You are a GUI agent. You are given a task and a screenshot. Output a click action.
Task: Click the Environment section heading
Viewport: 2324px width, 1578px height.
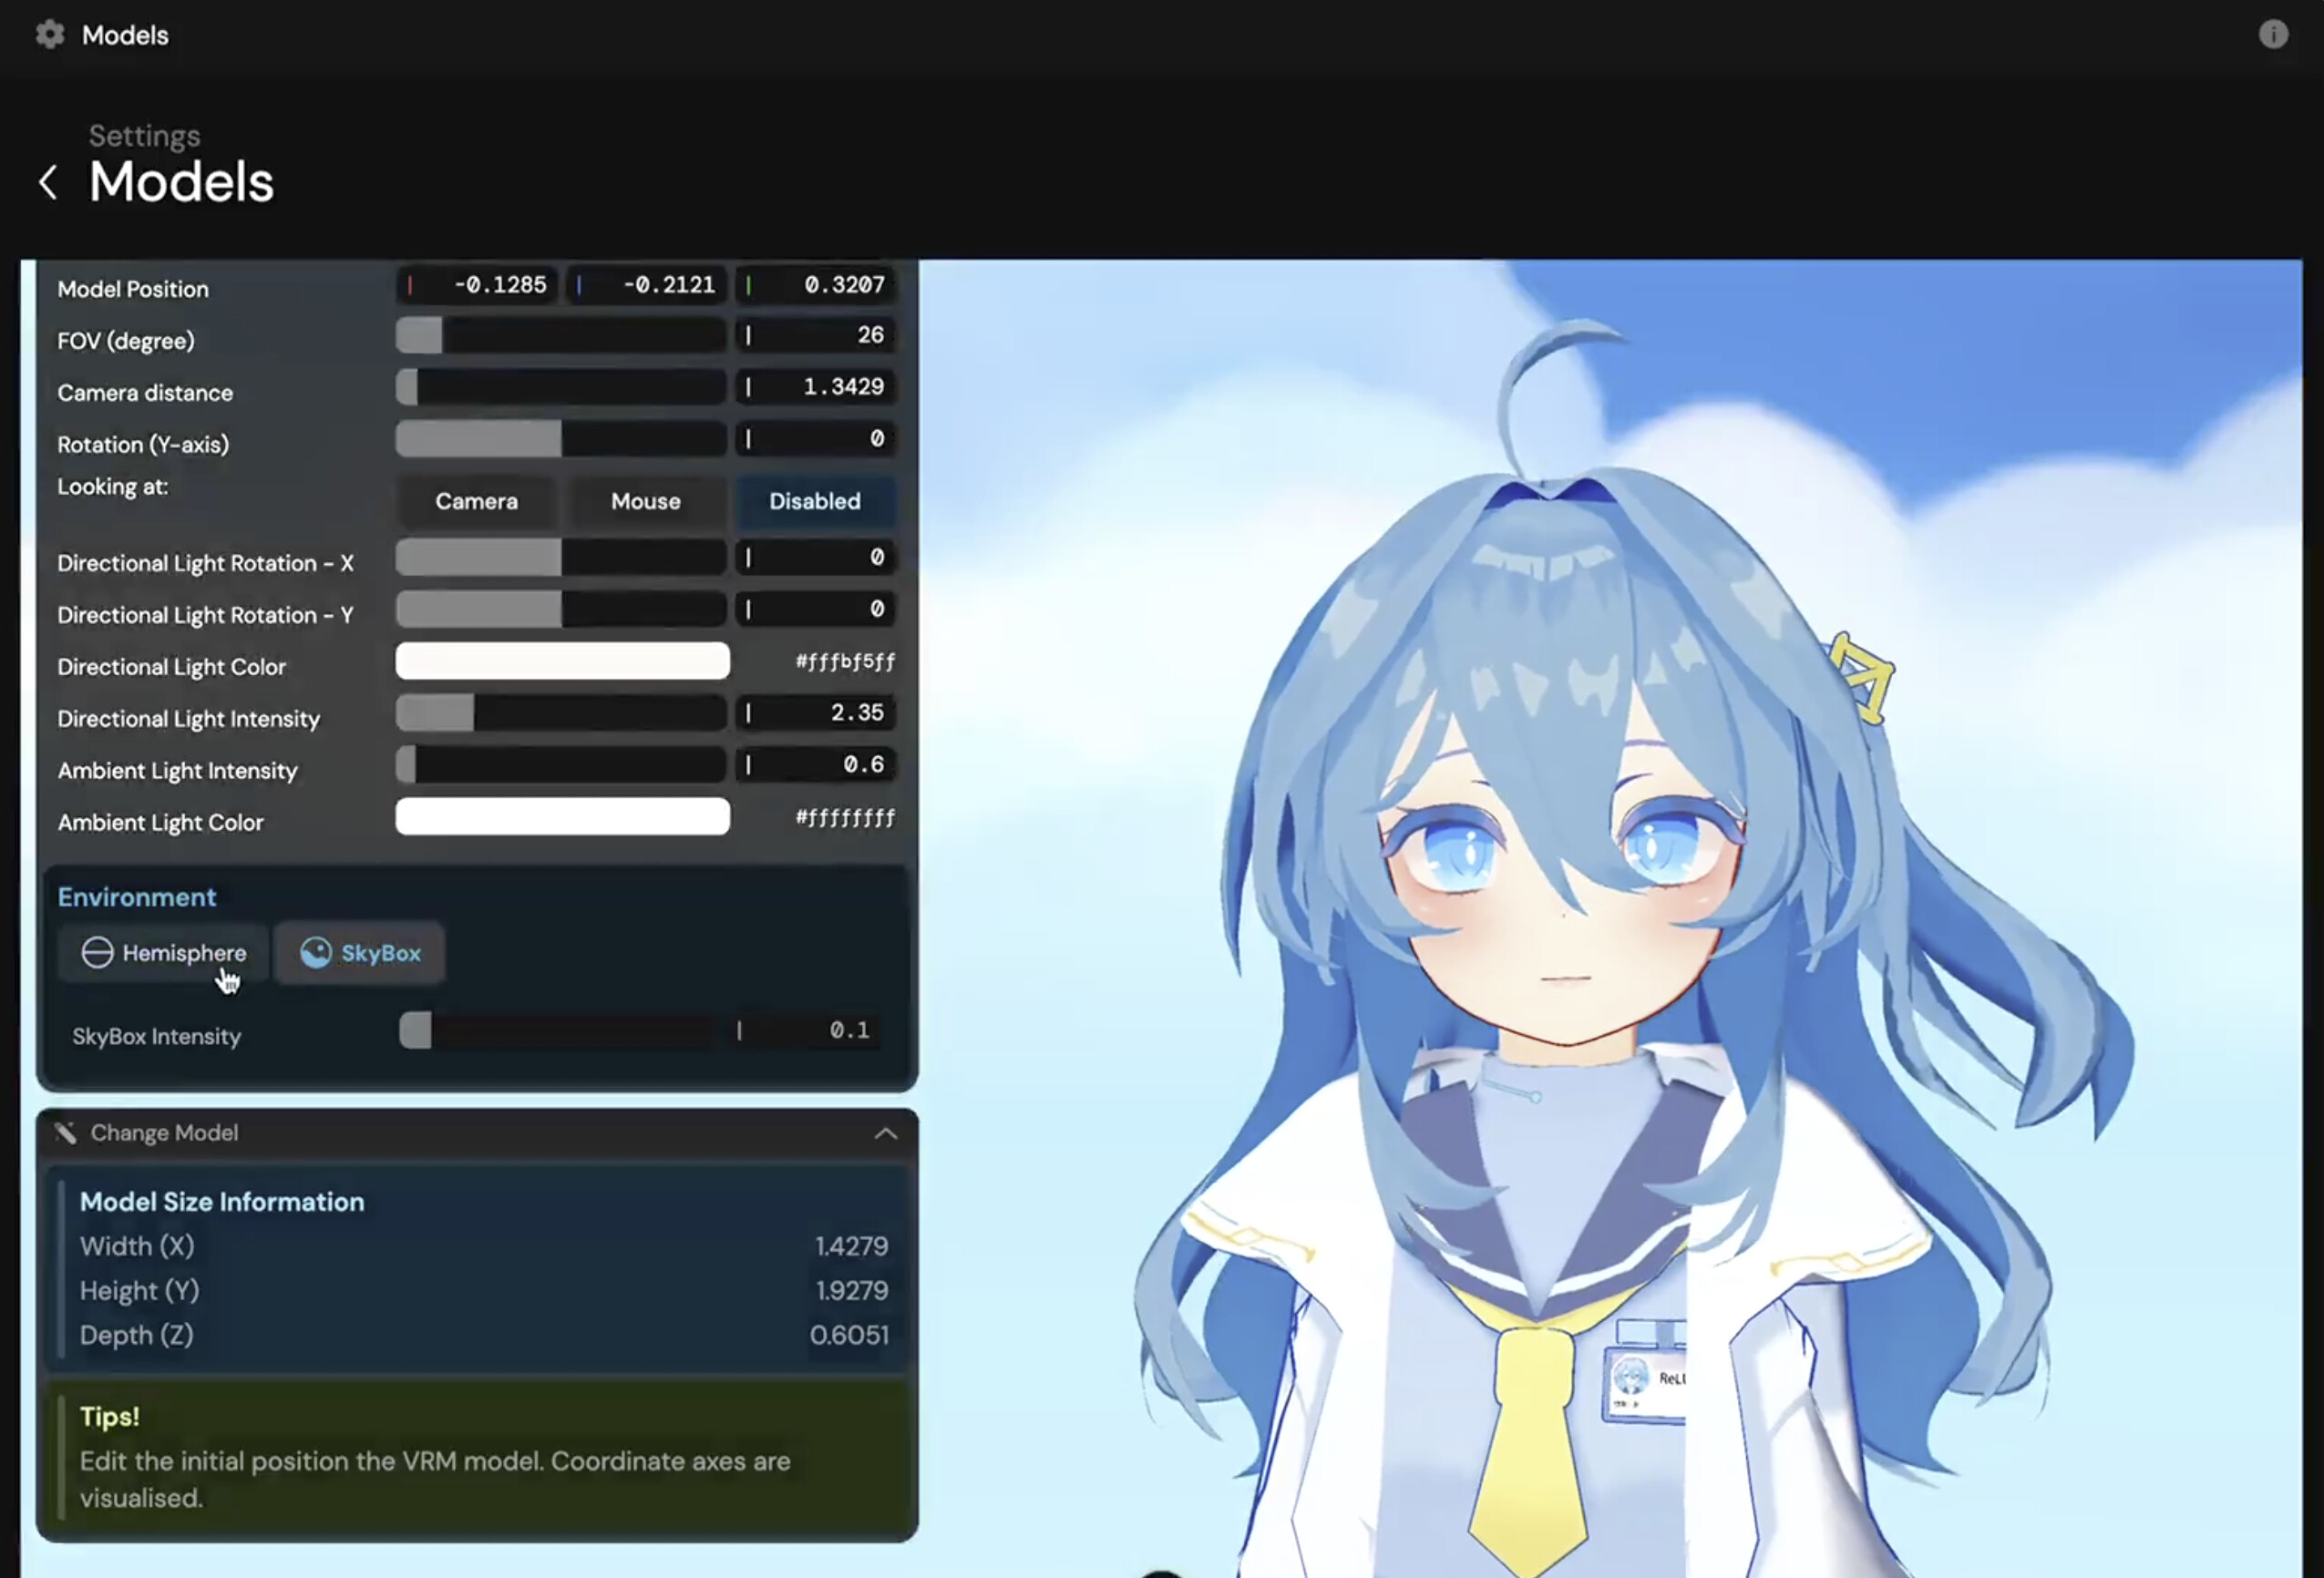coord(136,897)
